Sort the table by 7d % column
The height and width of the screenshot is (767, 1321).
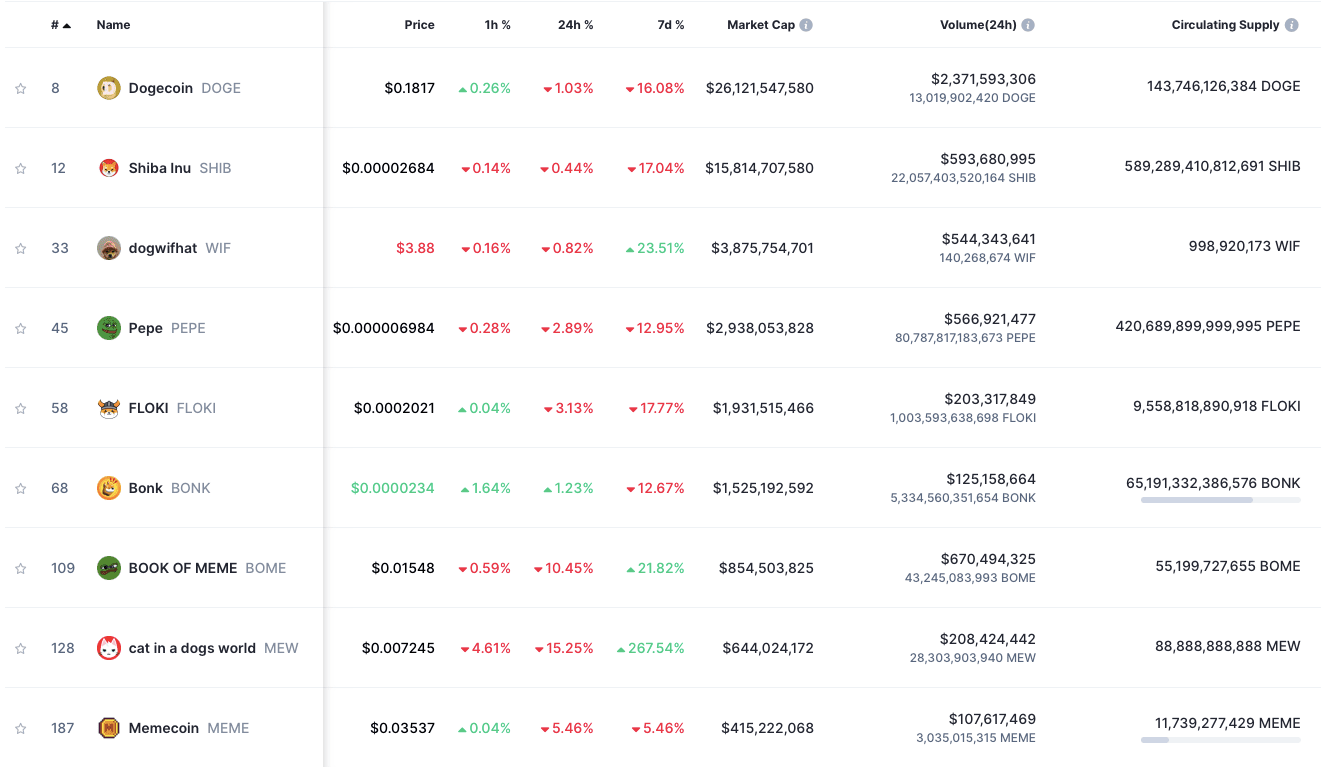click(x=670, y=24)
